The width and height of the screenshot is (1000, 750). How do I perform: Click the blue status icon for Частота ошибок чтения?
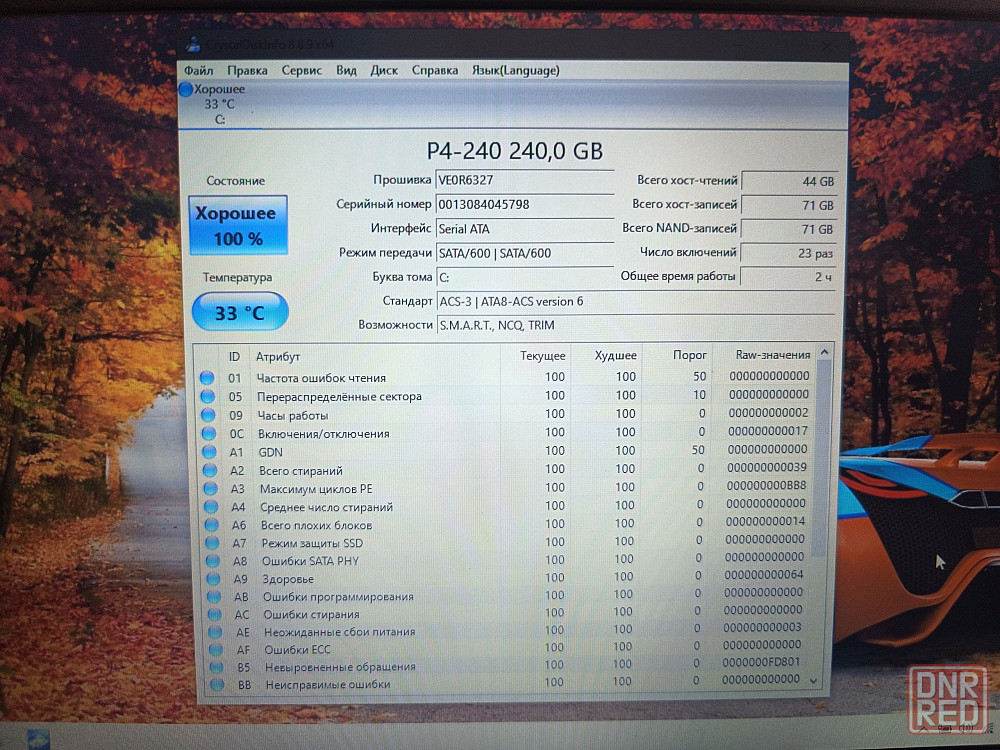click(x=207, y=378)
